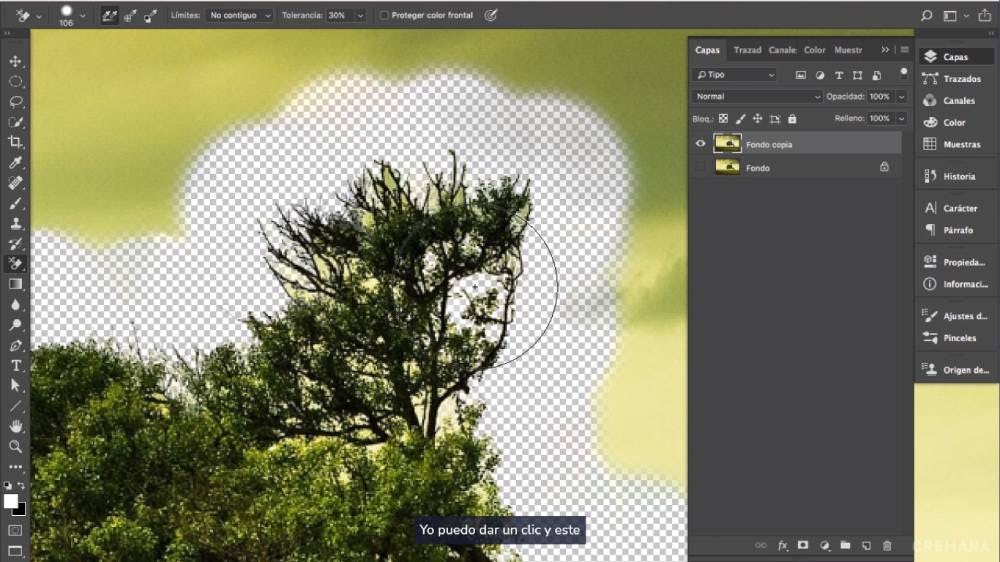Create new layer using bottom panel icon
The width and height of the screenshot is (1000, 562).
click(866, 545)
